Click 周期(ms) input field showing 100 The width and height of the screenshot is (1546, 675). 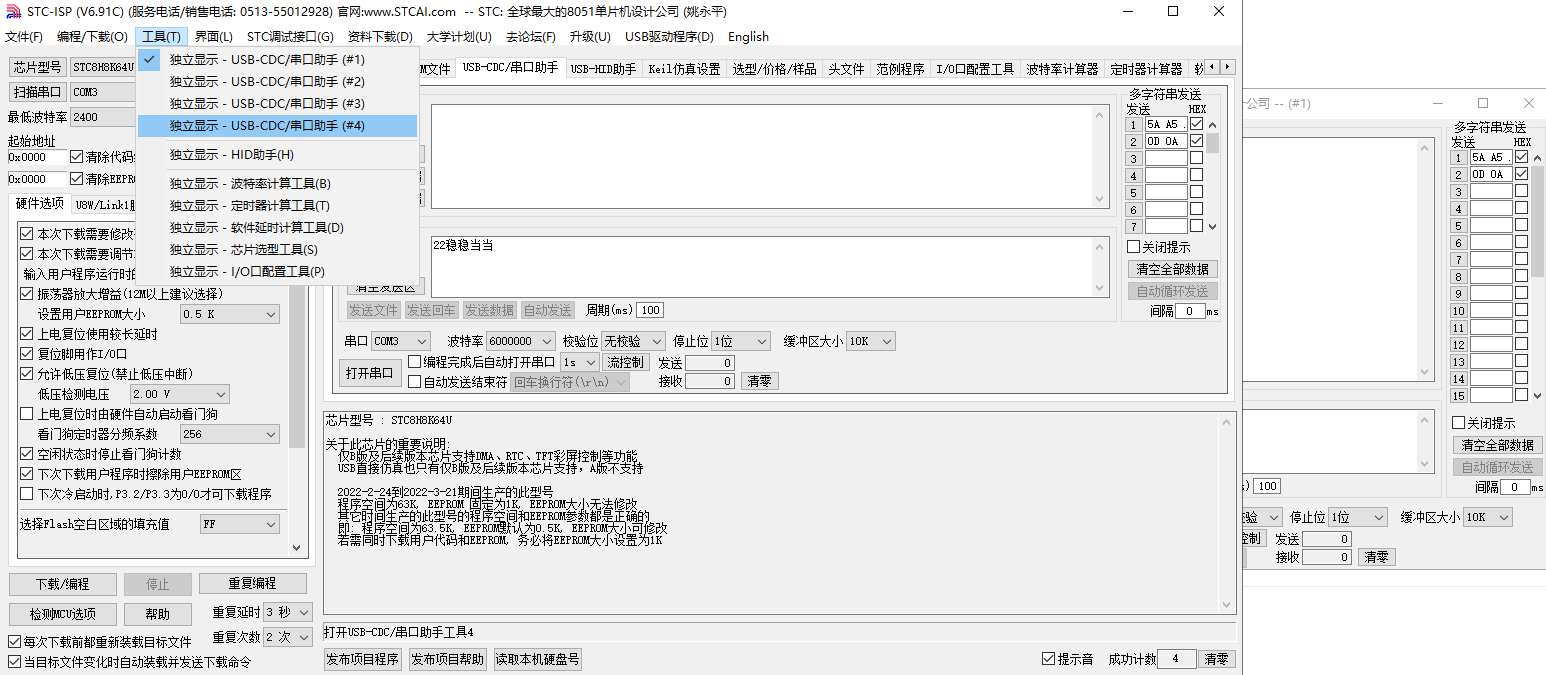click(x=650, y=310)
